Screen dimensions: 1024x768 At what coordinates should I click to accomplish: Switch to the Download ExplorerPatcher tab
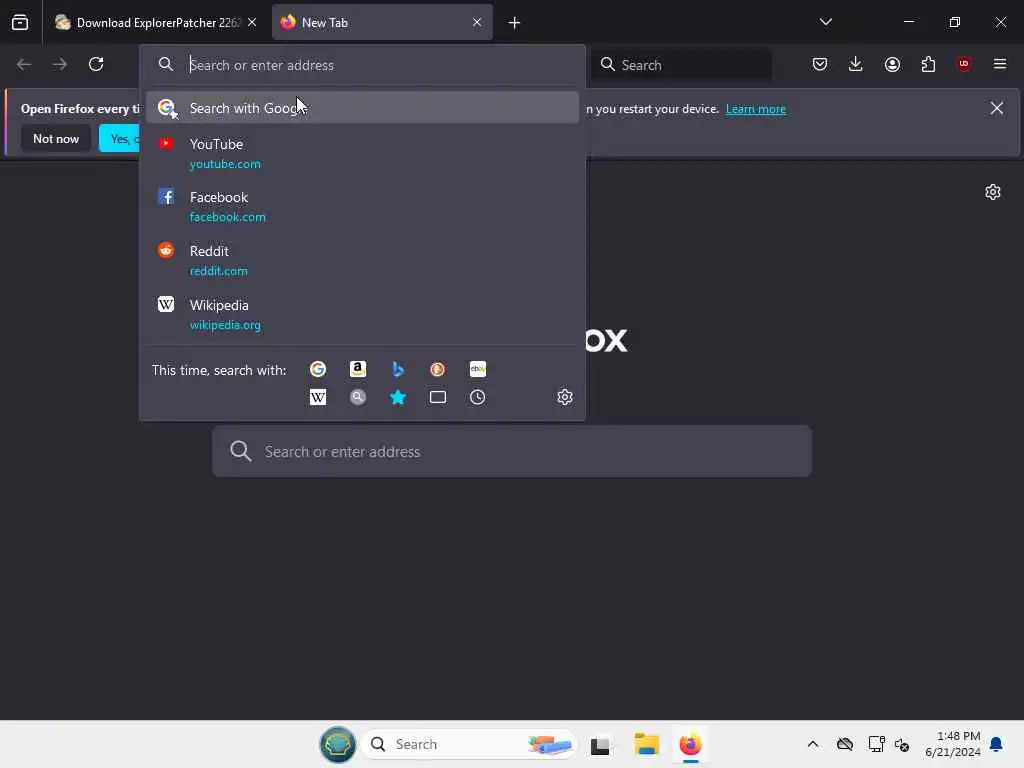click(x=155, y=22)
